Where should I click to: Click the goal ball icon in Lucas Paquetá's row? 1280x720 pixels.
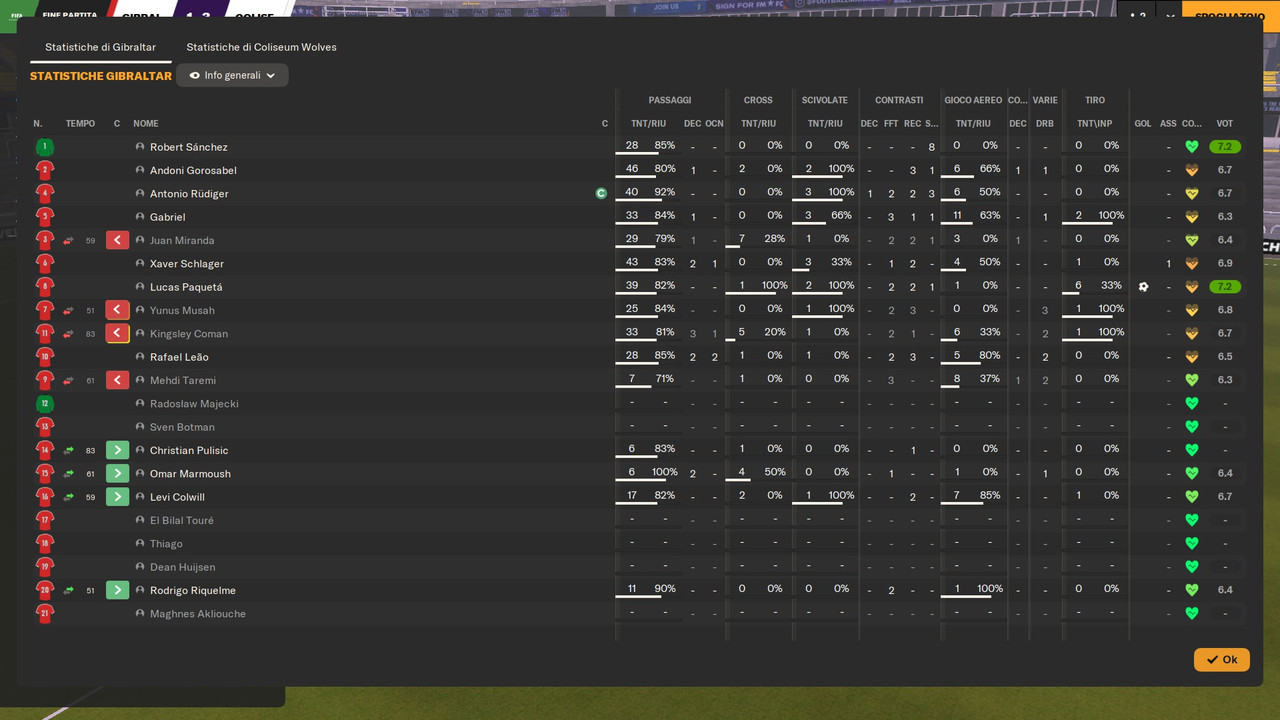1143,287
